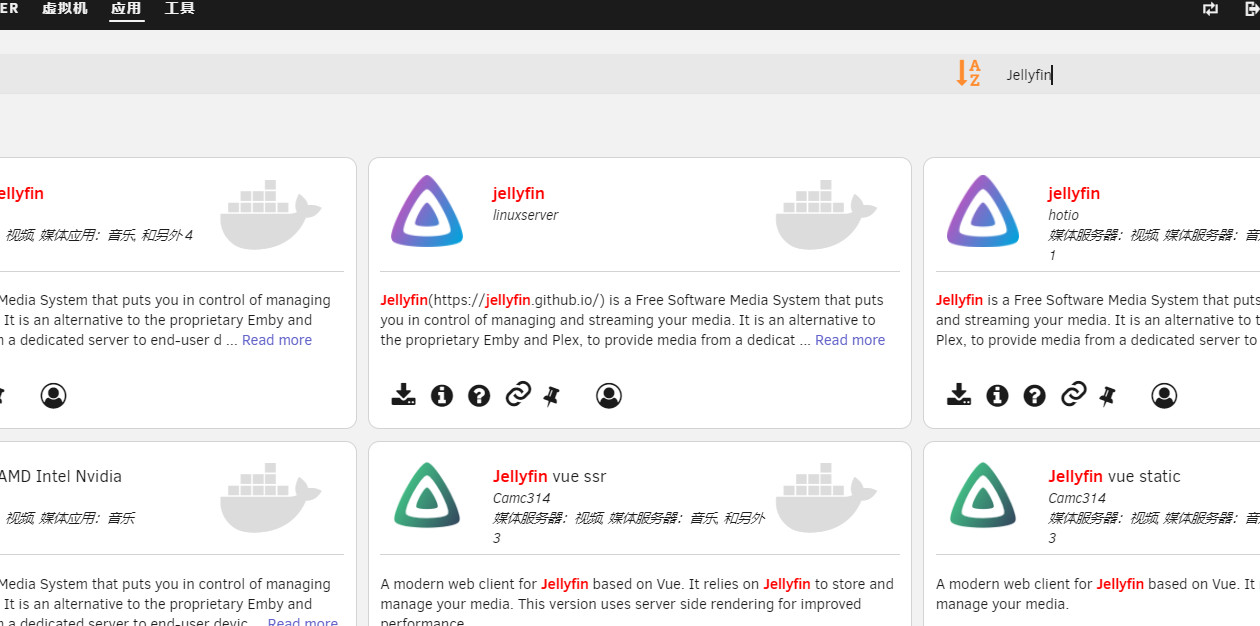Open the 虚拟机 menu tab
The width and height of the screenshot is (1260, 626).
65,9
